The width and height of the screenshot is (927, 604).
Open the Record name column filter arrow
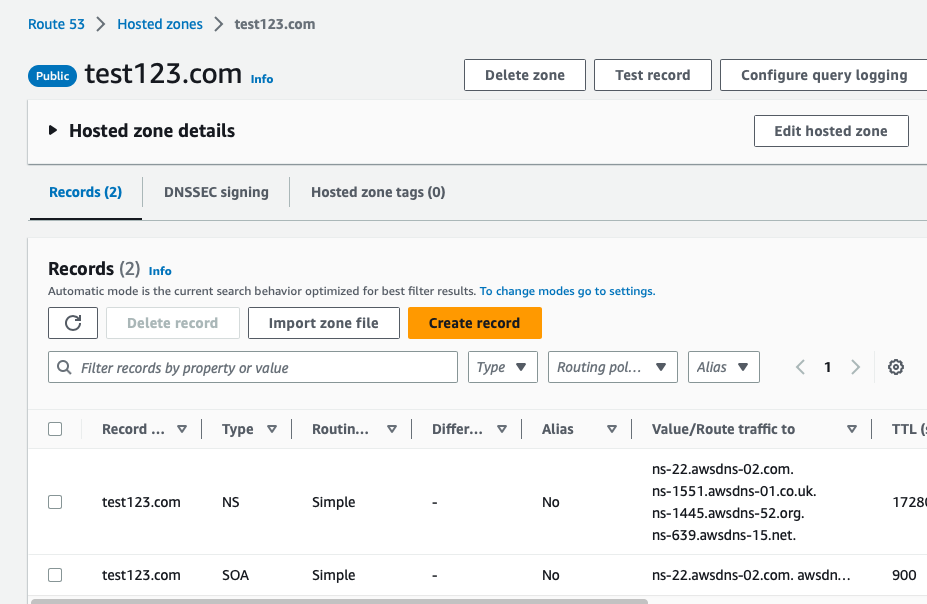182,428
